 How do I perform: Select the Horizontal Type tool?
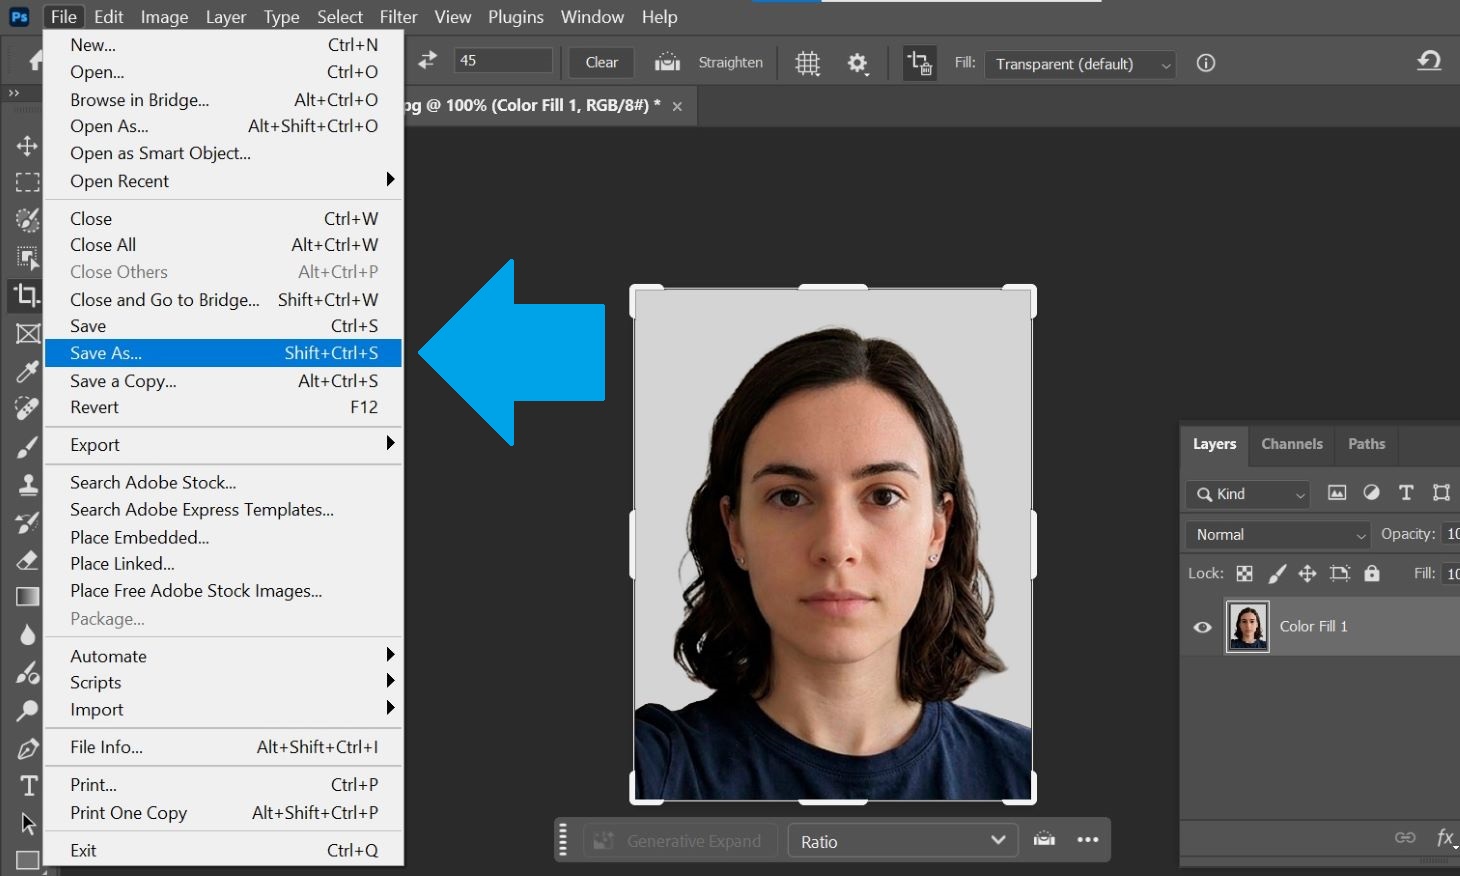[x=27, y=786]
